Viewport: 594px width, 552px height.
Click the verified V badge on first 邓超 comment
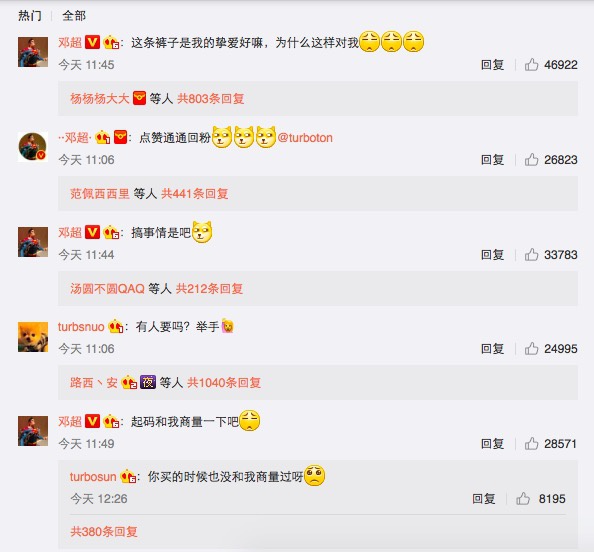[x=92, y=42]
